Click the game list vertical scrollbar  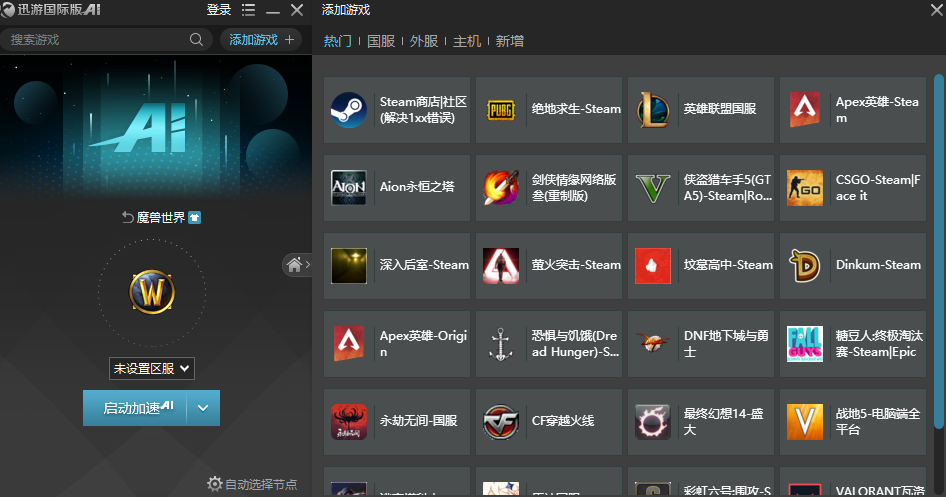938,250
